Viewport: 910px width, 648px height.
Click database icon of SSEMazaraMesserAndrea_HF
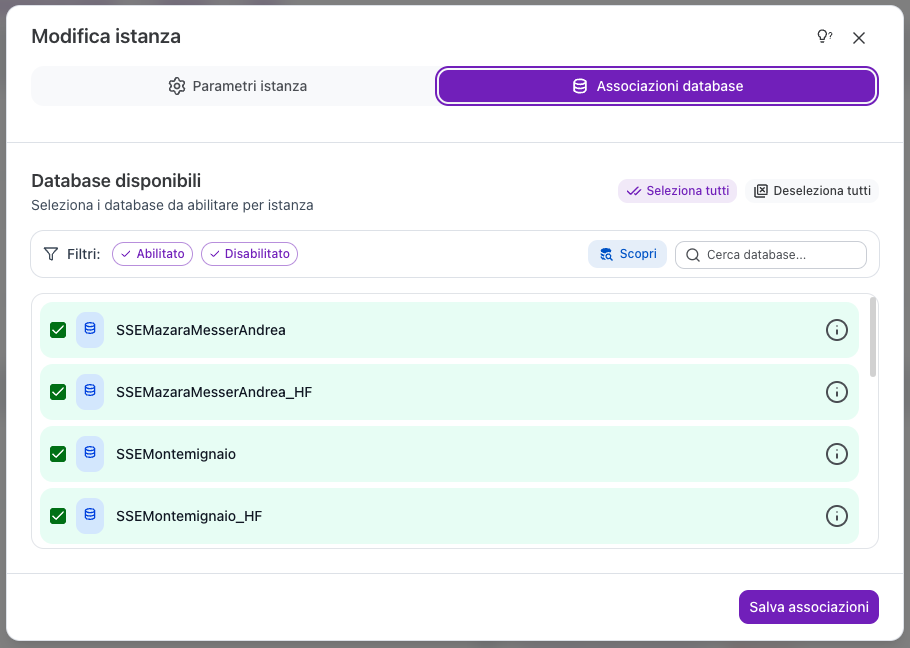(90, 392)
